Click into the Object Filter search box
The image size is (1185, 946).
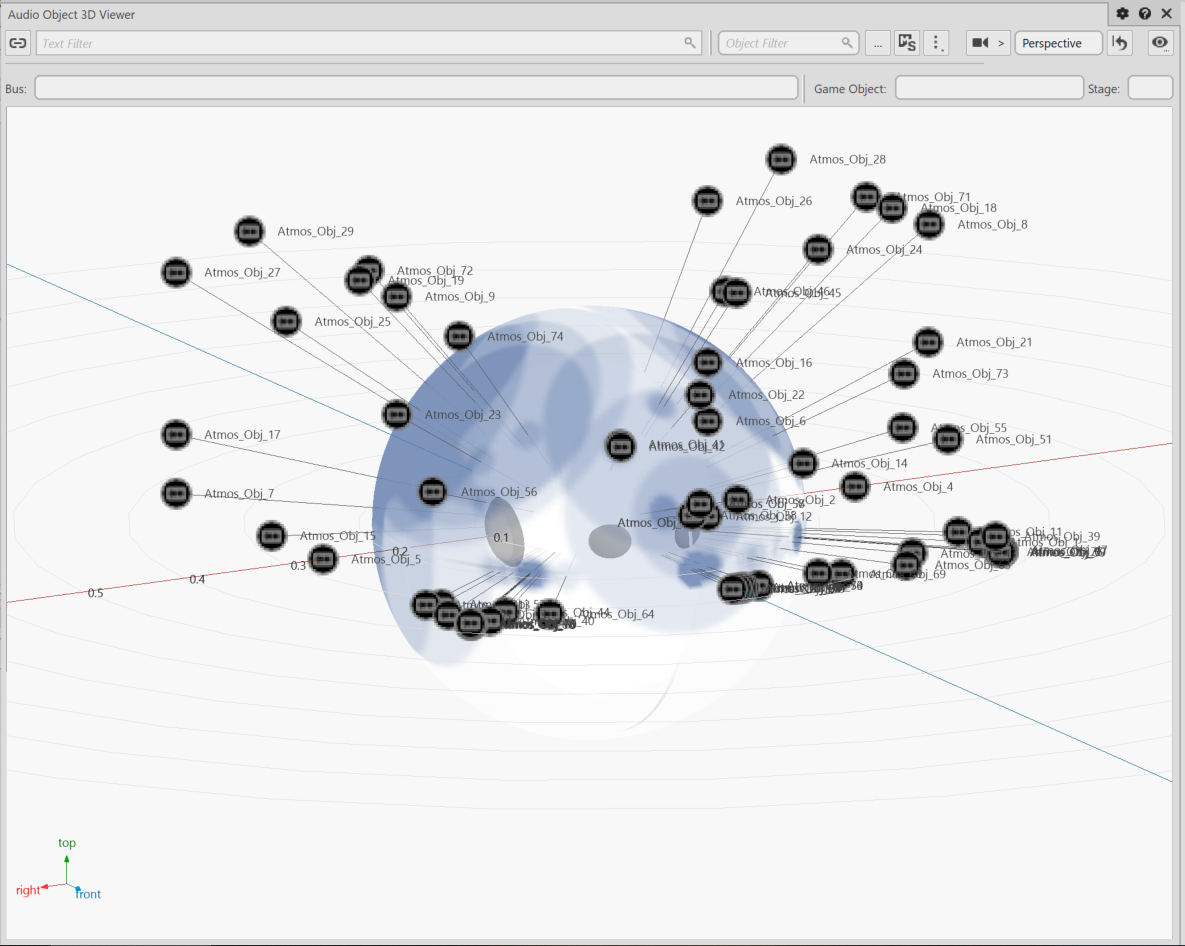[780, 43]
